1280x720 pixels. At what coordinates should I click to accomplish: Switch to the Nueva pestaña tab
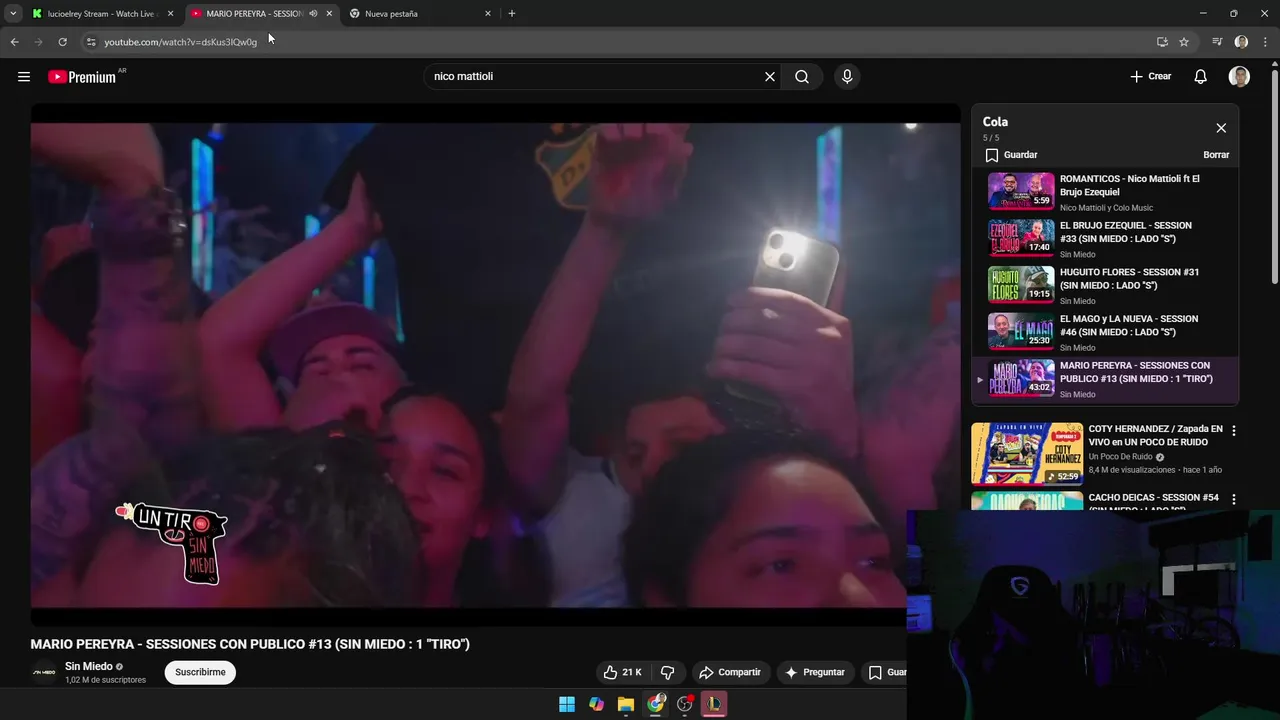tap(419, 14)
